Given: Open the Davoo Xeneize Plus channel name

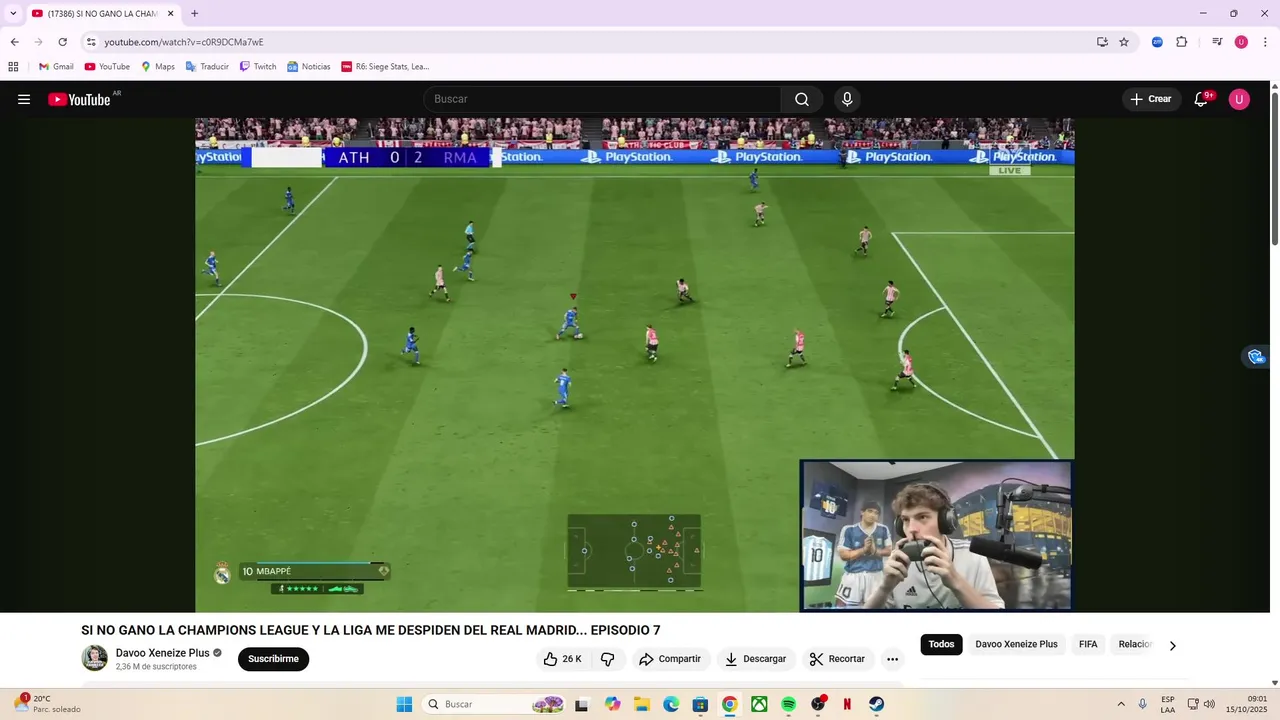Looking at the screenshot, I should point(162,653).
